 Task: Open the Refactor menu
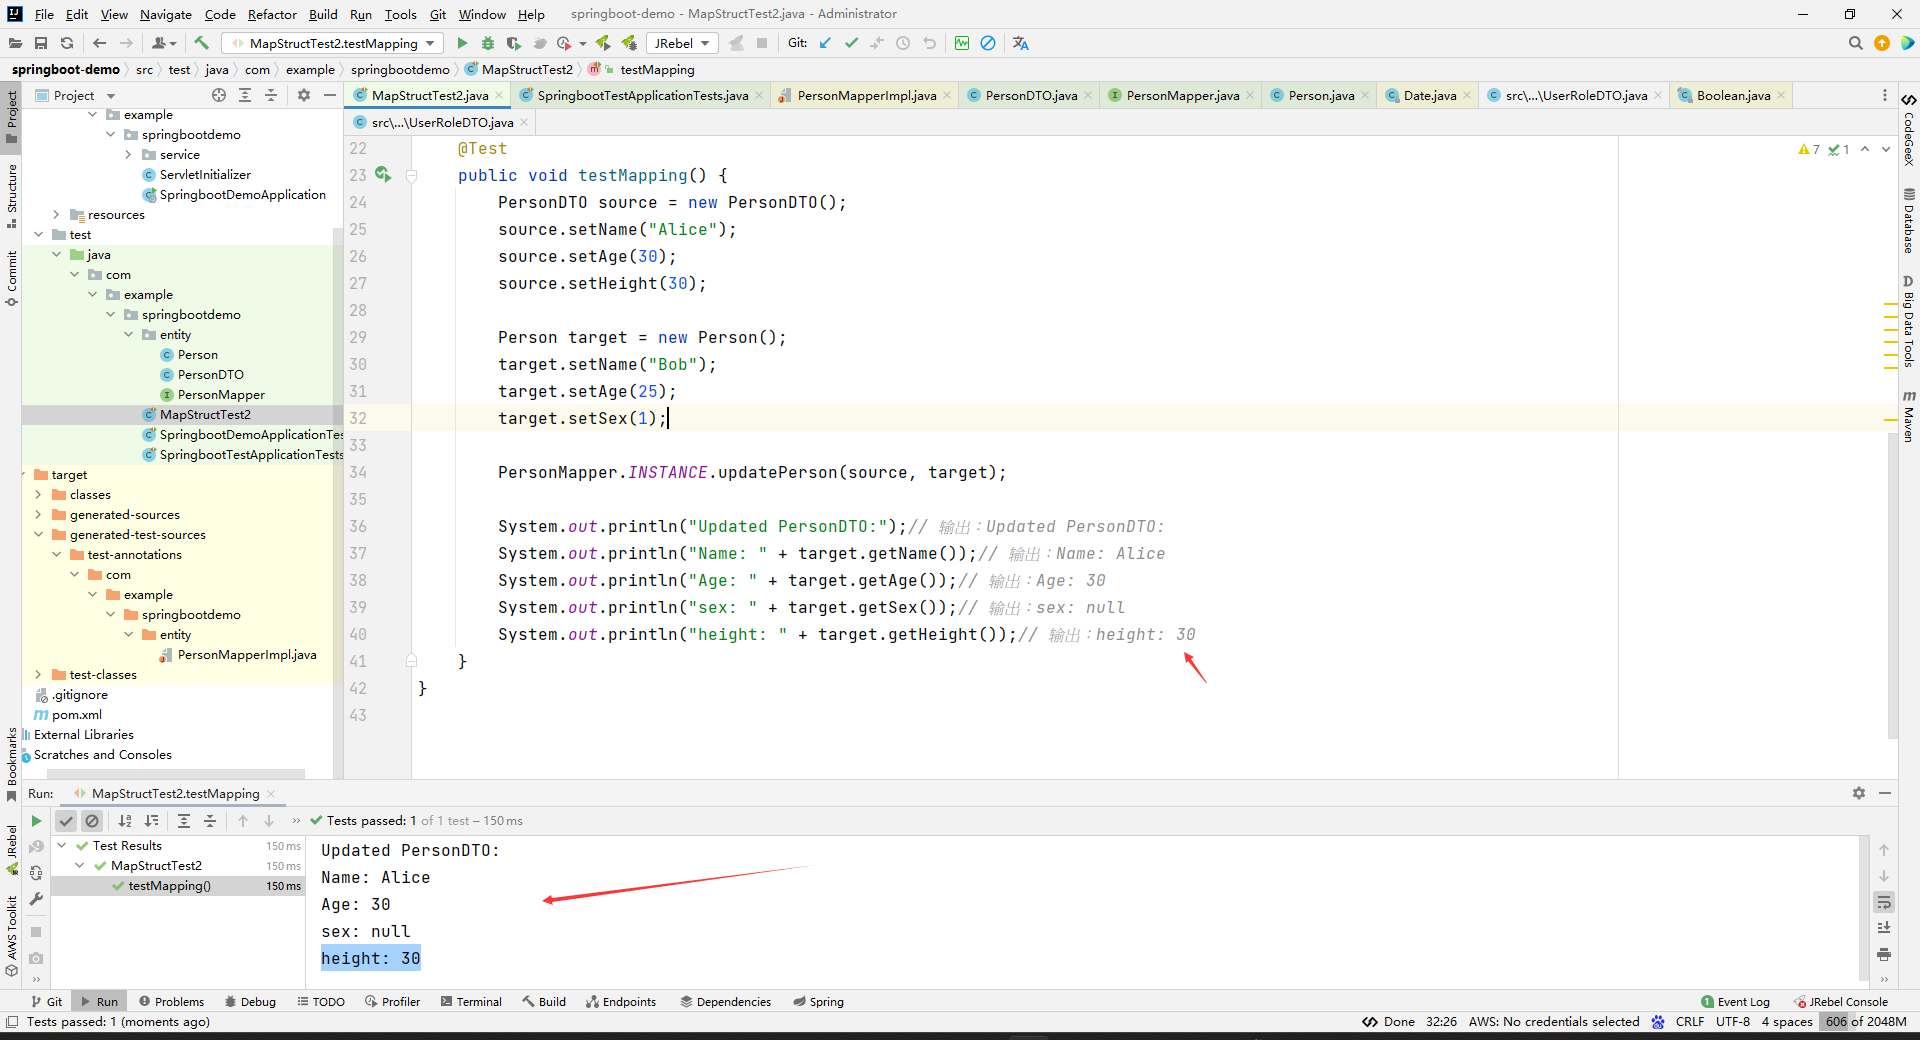[272, 14]
